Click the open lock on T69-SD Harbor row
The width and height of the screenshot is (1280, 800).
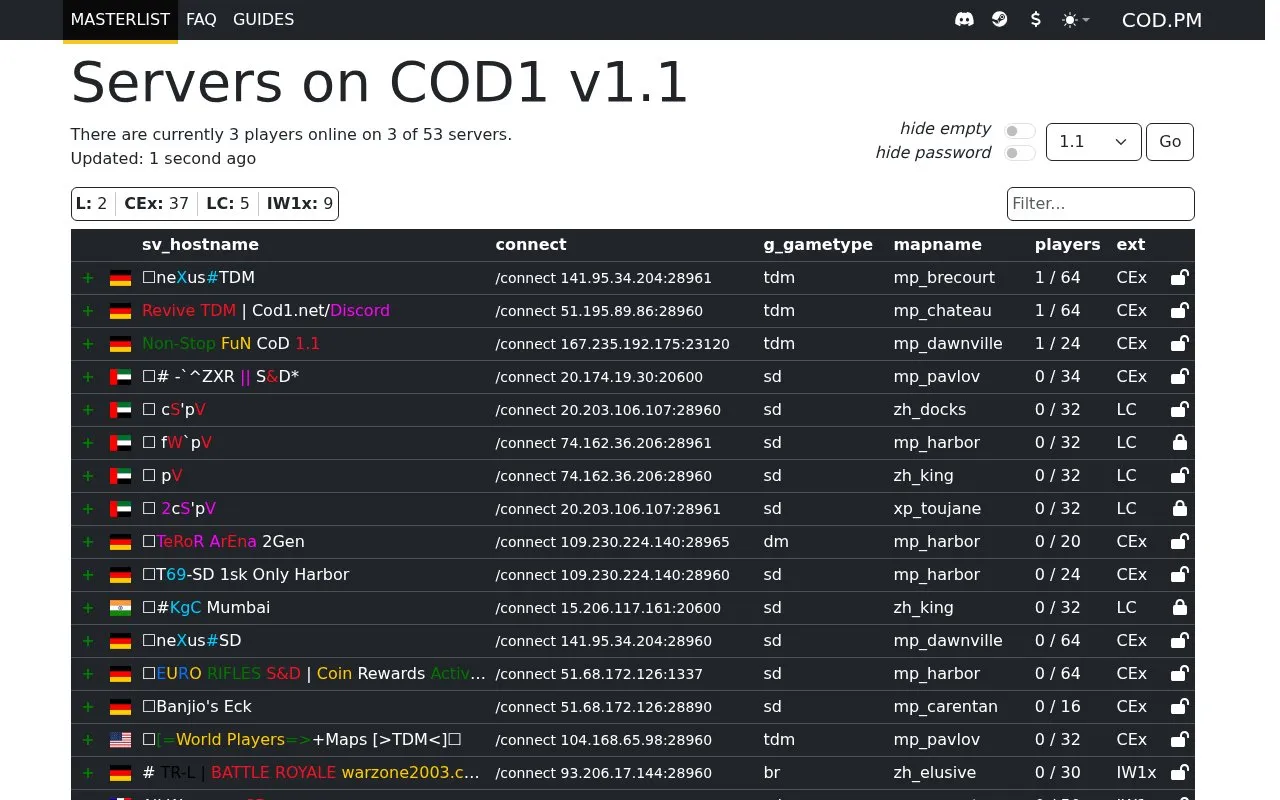coord(1180,574)
